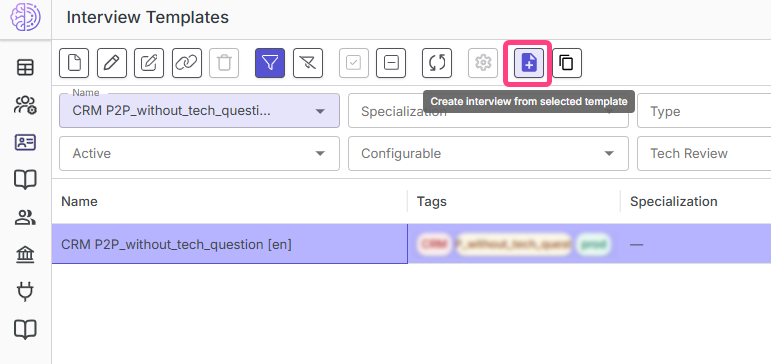Expand the Active filter dropdown
771x364 pixels.
point(199,153)
